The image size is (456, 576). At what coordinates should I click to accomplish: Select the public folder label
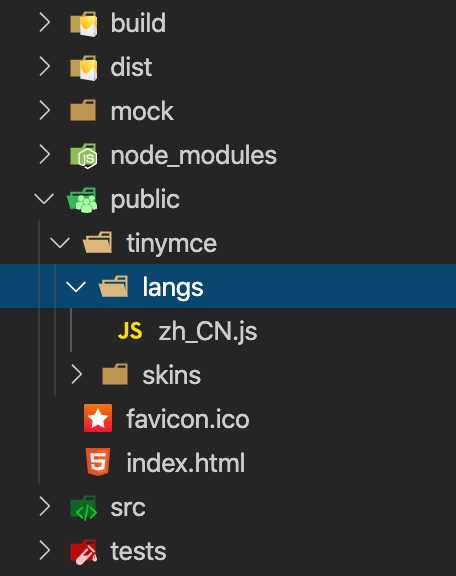145,201
